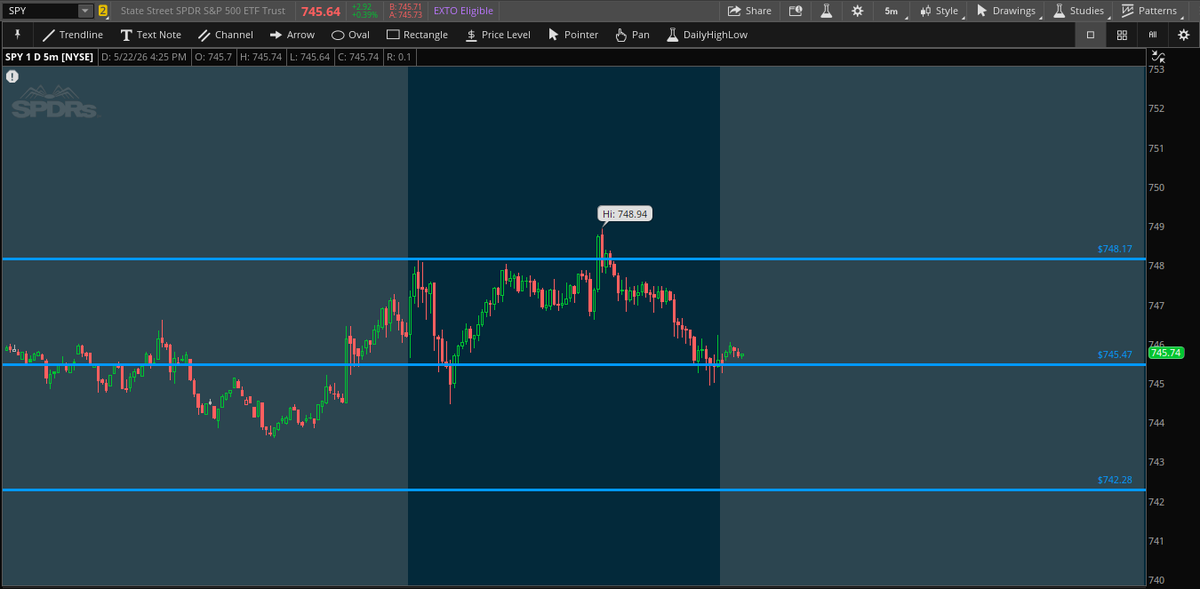This screenshot has height=589, width=1200.
Task: Select the Rectangle drawing tool
Action: [417, 34]
